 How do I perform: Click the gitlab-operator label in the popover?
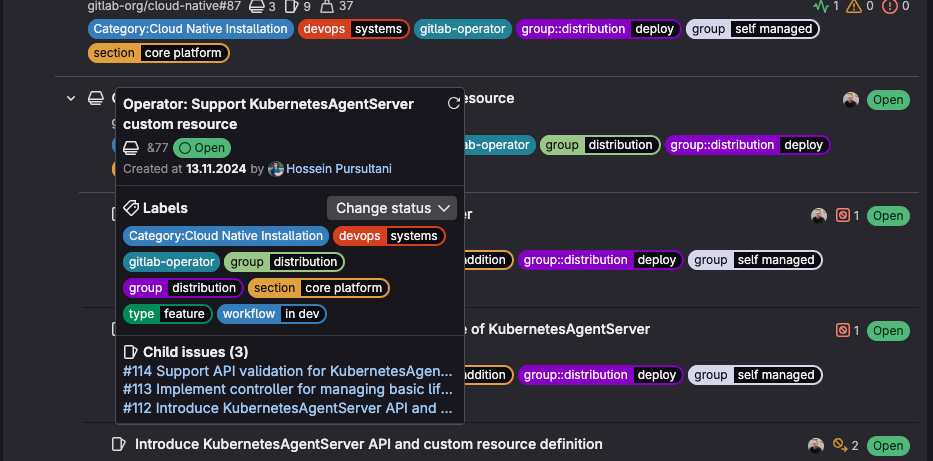point(171,262)
